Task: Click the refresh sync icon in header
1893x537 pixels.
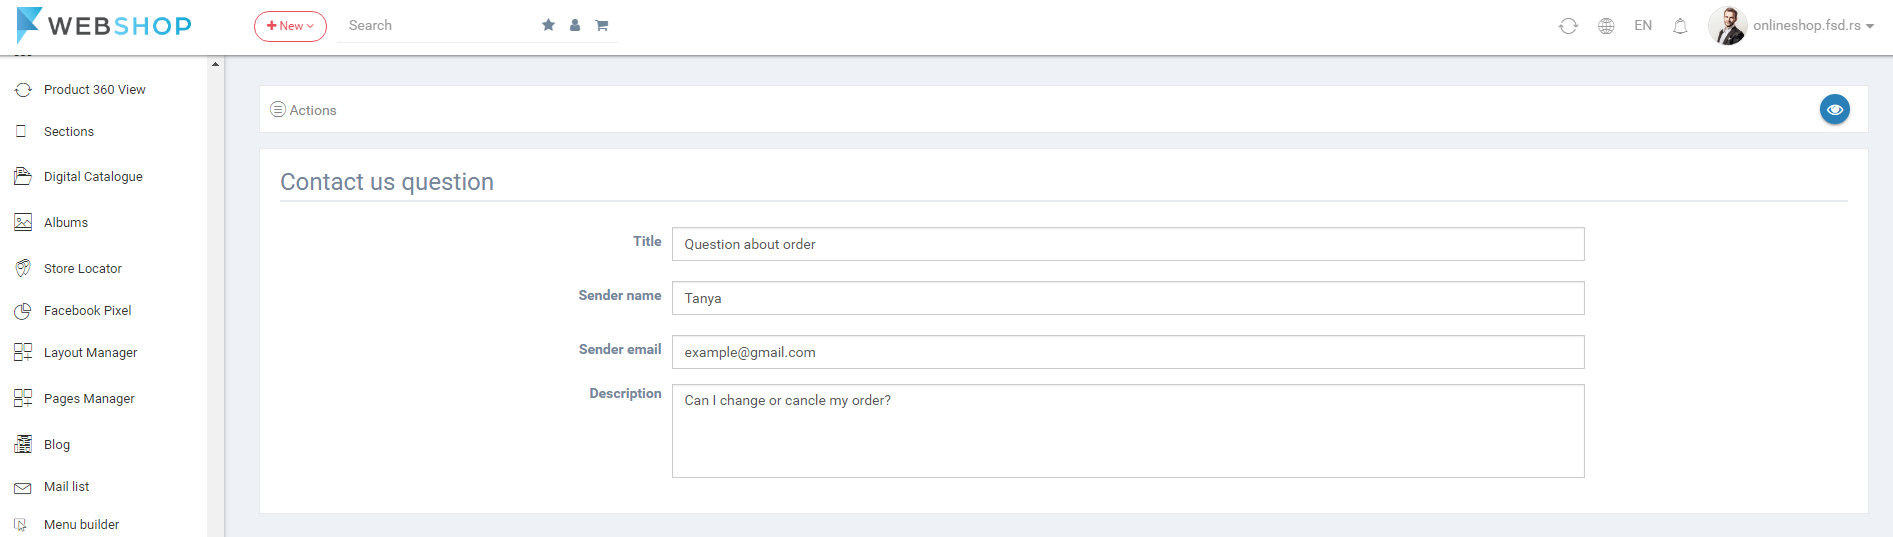Action: (1568, 26)
